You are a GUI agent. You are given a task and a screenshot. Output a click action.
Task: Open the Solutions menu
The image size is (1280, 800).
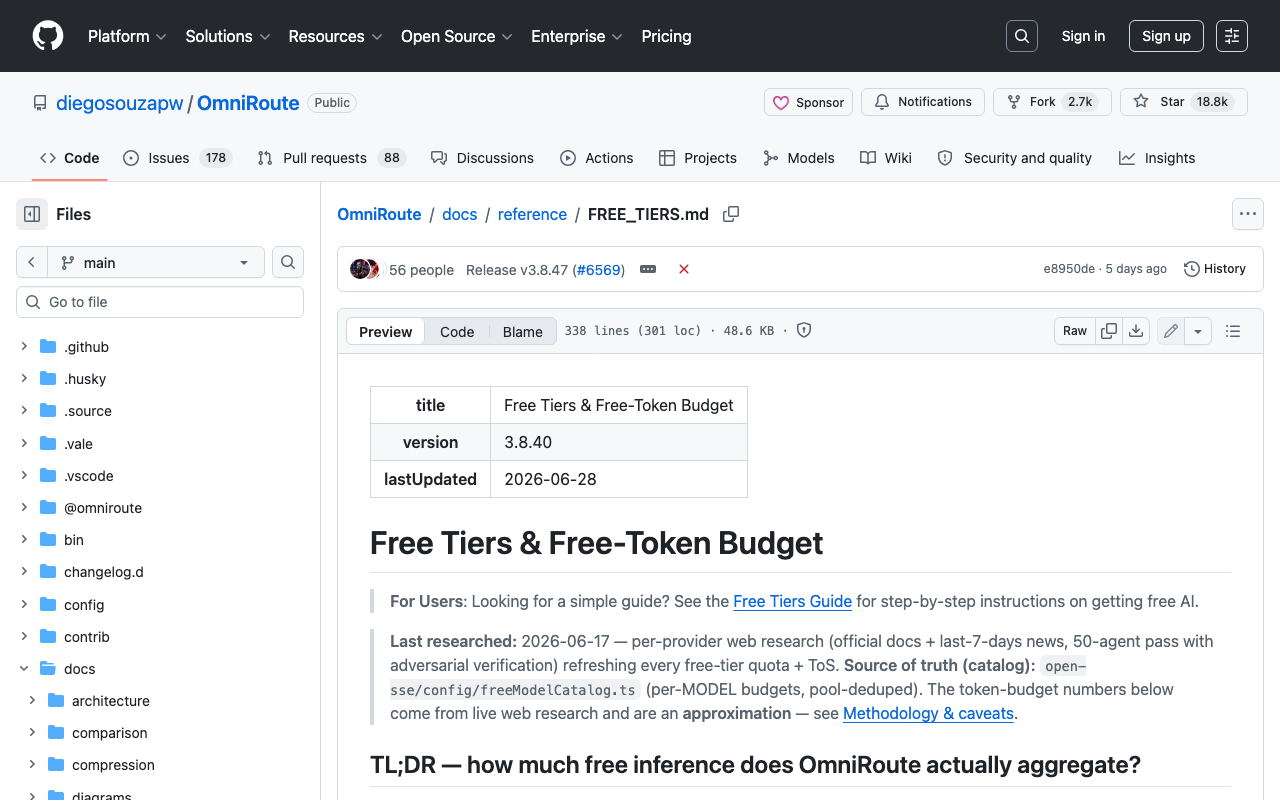click(x=228, y=36)
